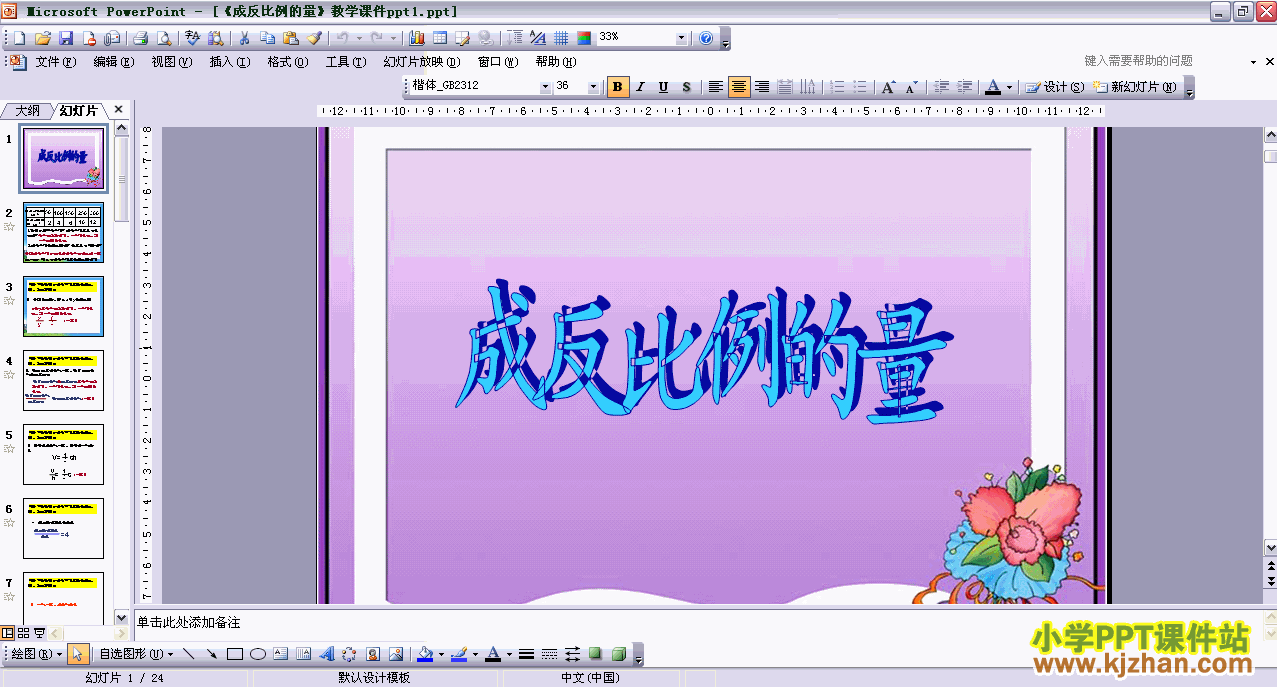
Task: Click the Copy icon in the toolbar
Action: pyautogui.click(x=267, y=38)
